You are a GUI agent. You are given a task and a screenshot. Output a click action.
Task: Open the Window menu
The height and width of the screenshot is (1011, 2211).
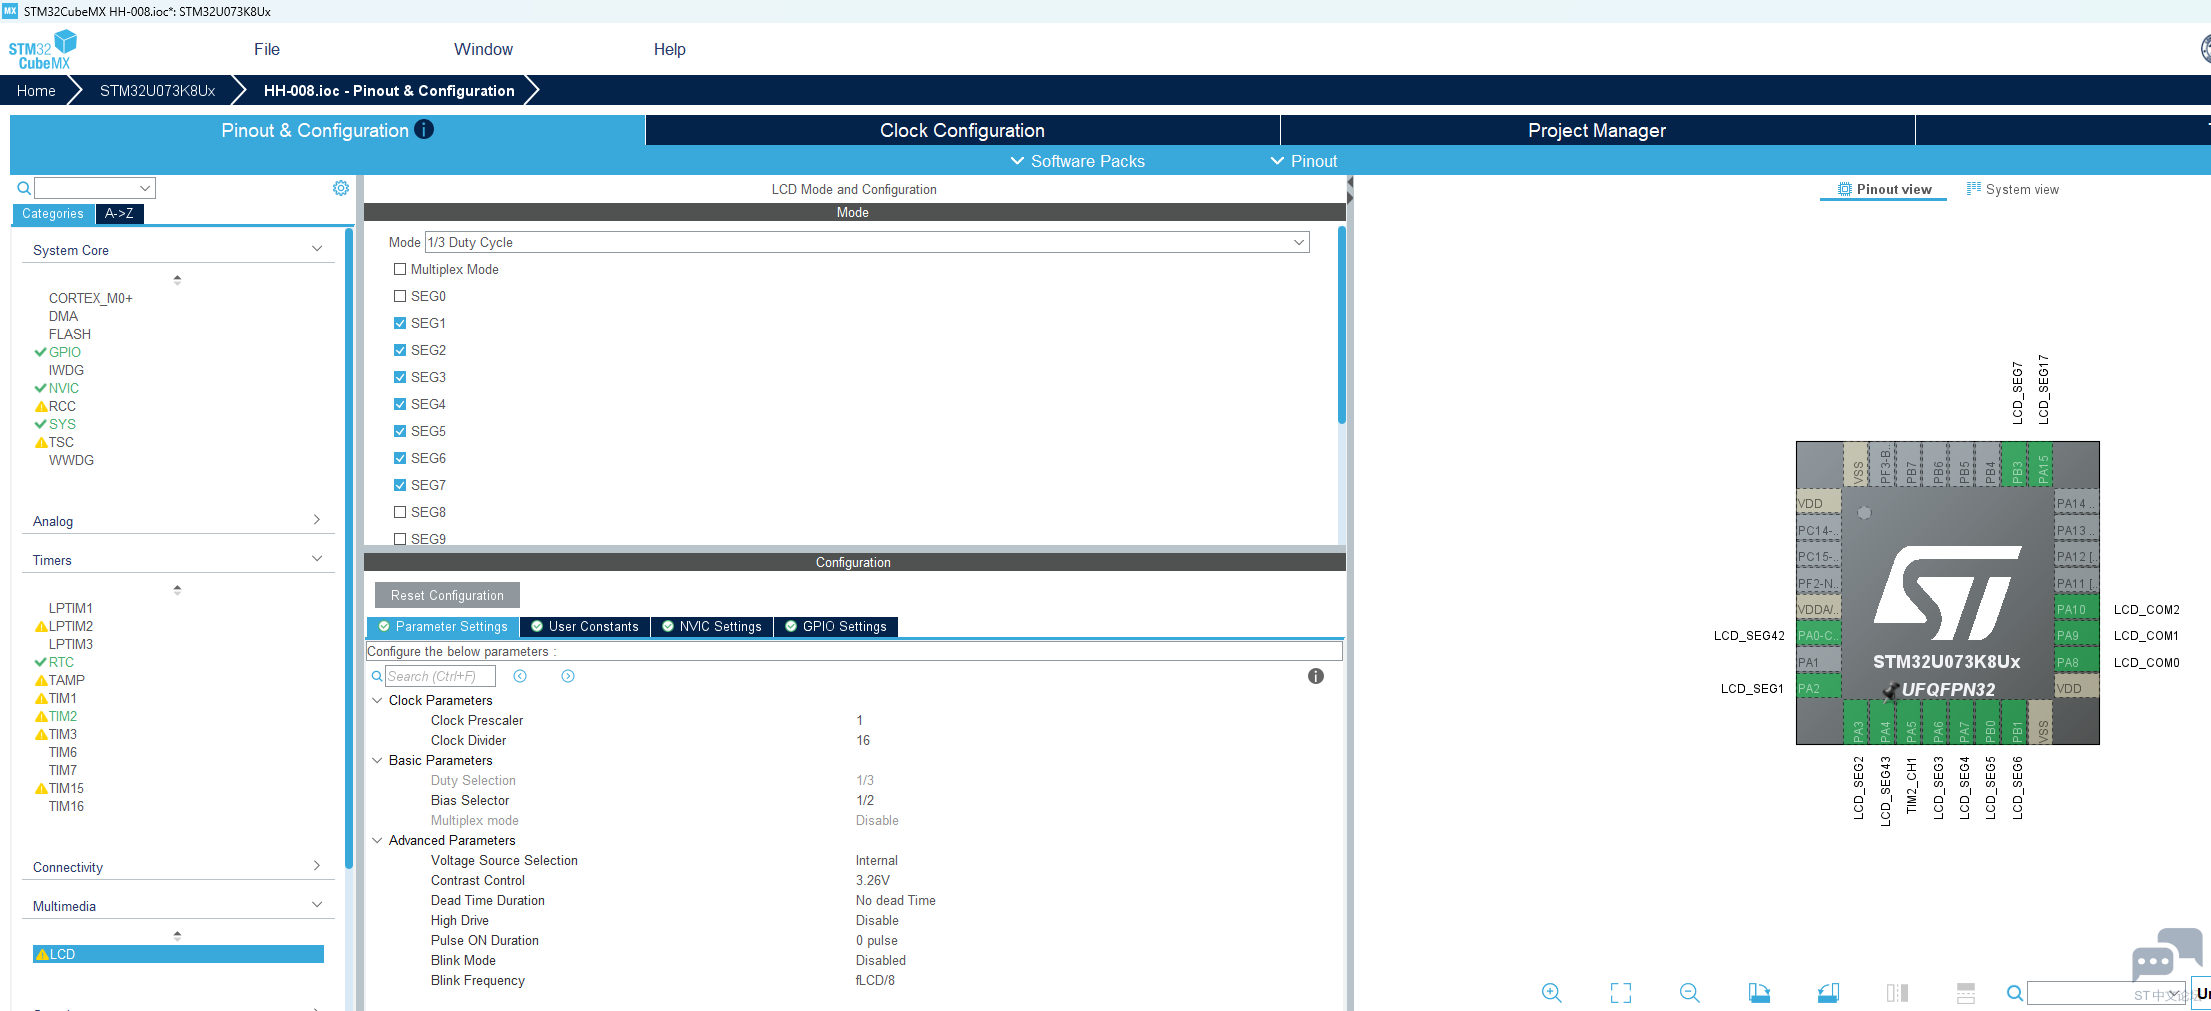pyautogui.click(x=483, y=49)
